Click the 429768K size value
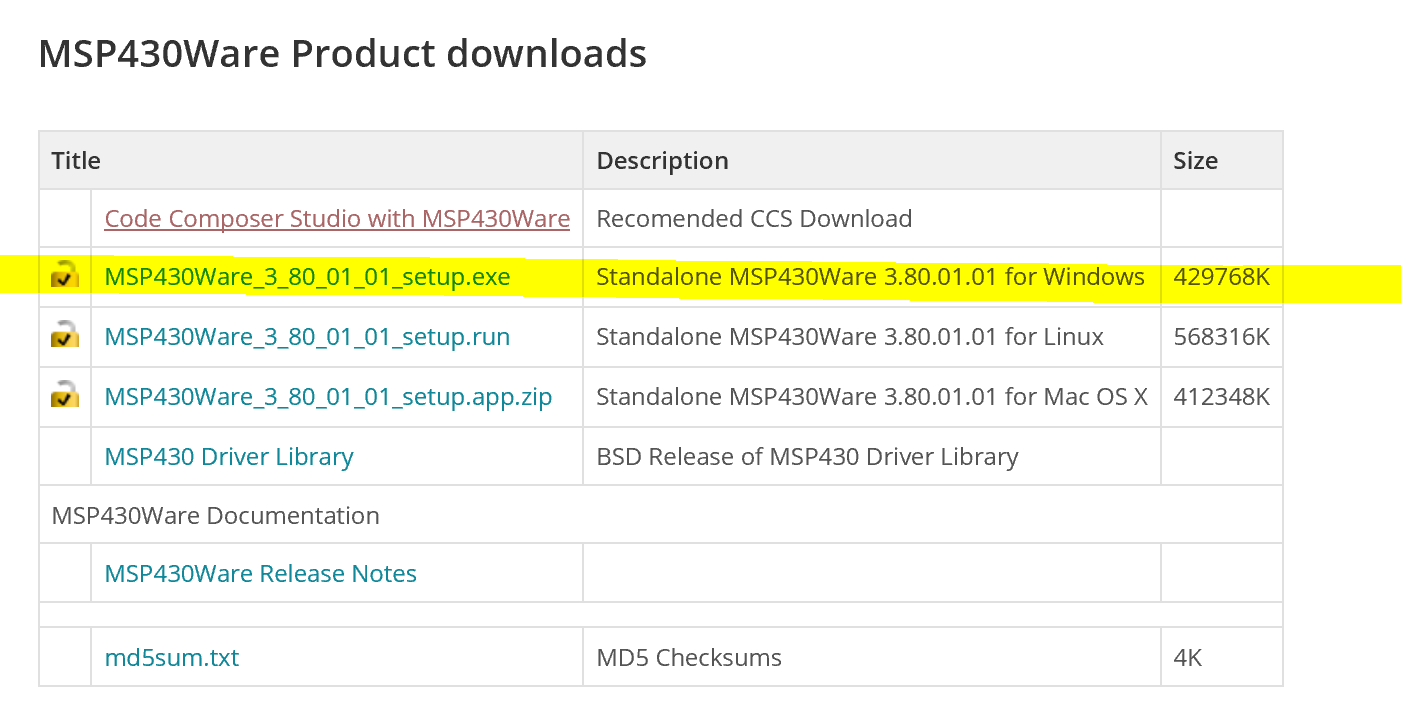1401x714 pixels. (x=1221, y=277)
